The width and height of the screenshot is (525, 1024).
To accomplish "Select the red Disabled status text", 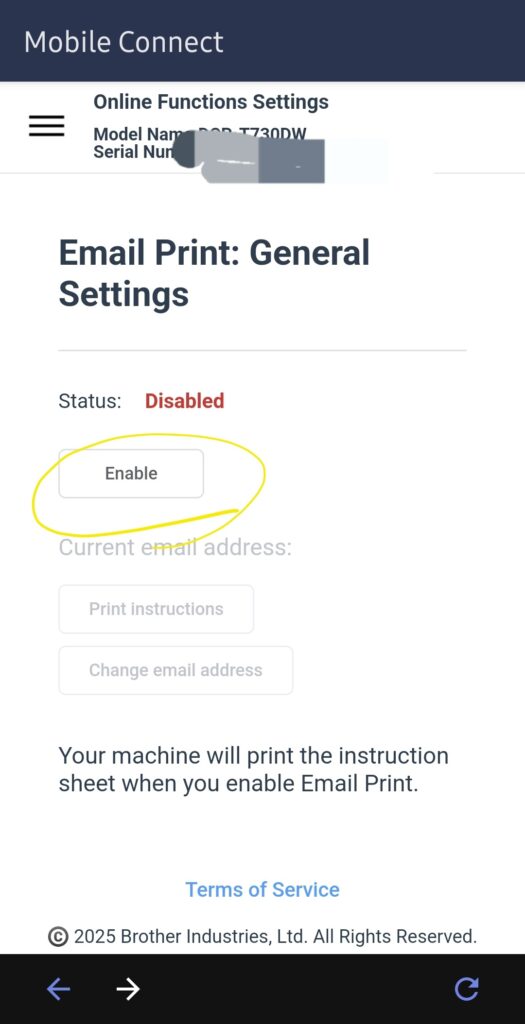I will point(185,401).
